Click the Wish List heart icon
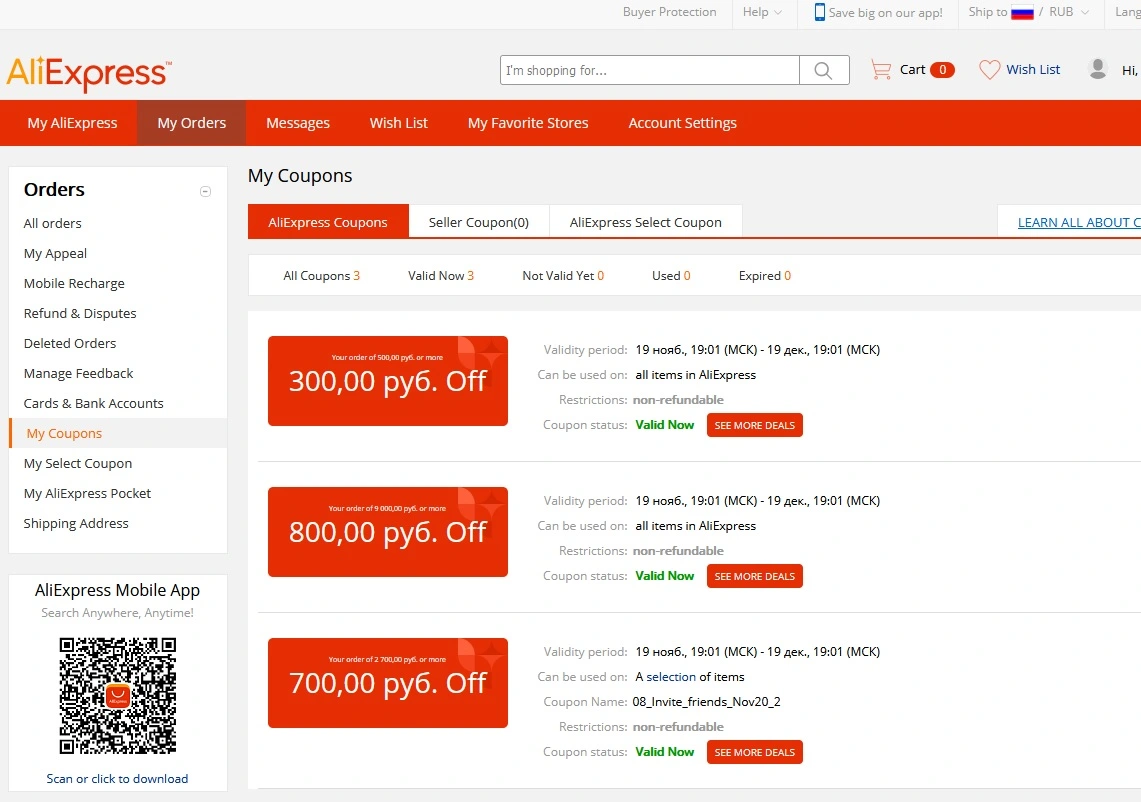This screenshot has width=1141, height=802. coord(989,70)
